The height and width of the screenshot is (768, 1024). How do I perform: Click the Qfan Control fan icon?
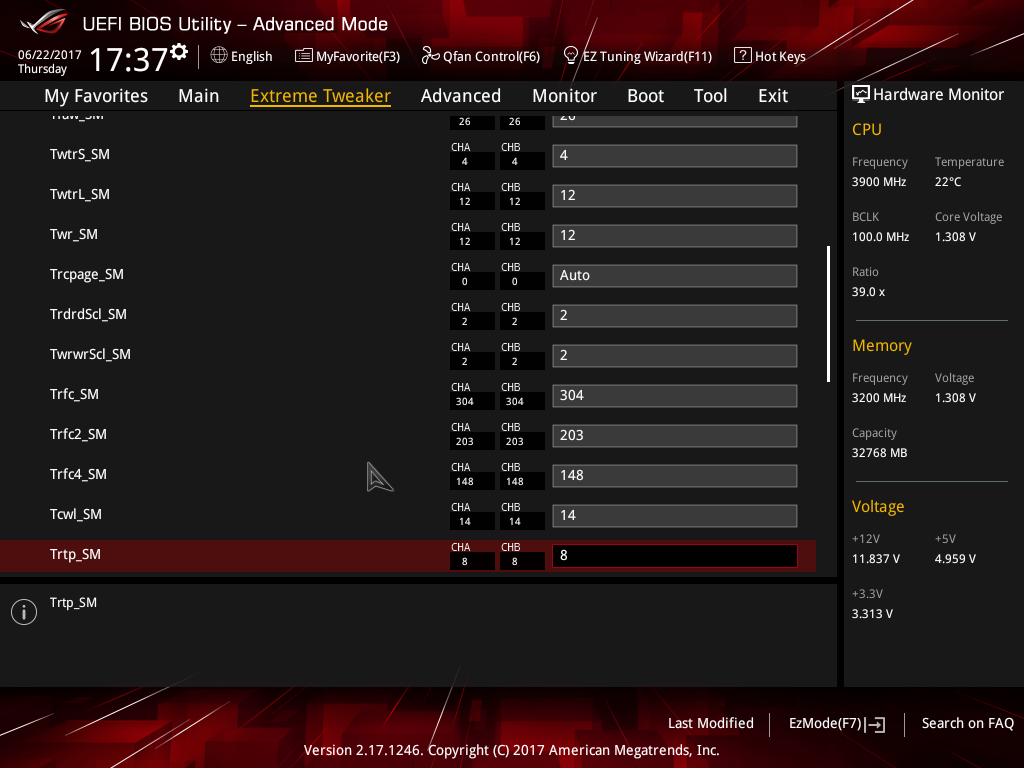pyautogui.click(x=430, y=56)
